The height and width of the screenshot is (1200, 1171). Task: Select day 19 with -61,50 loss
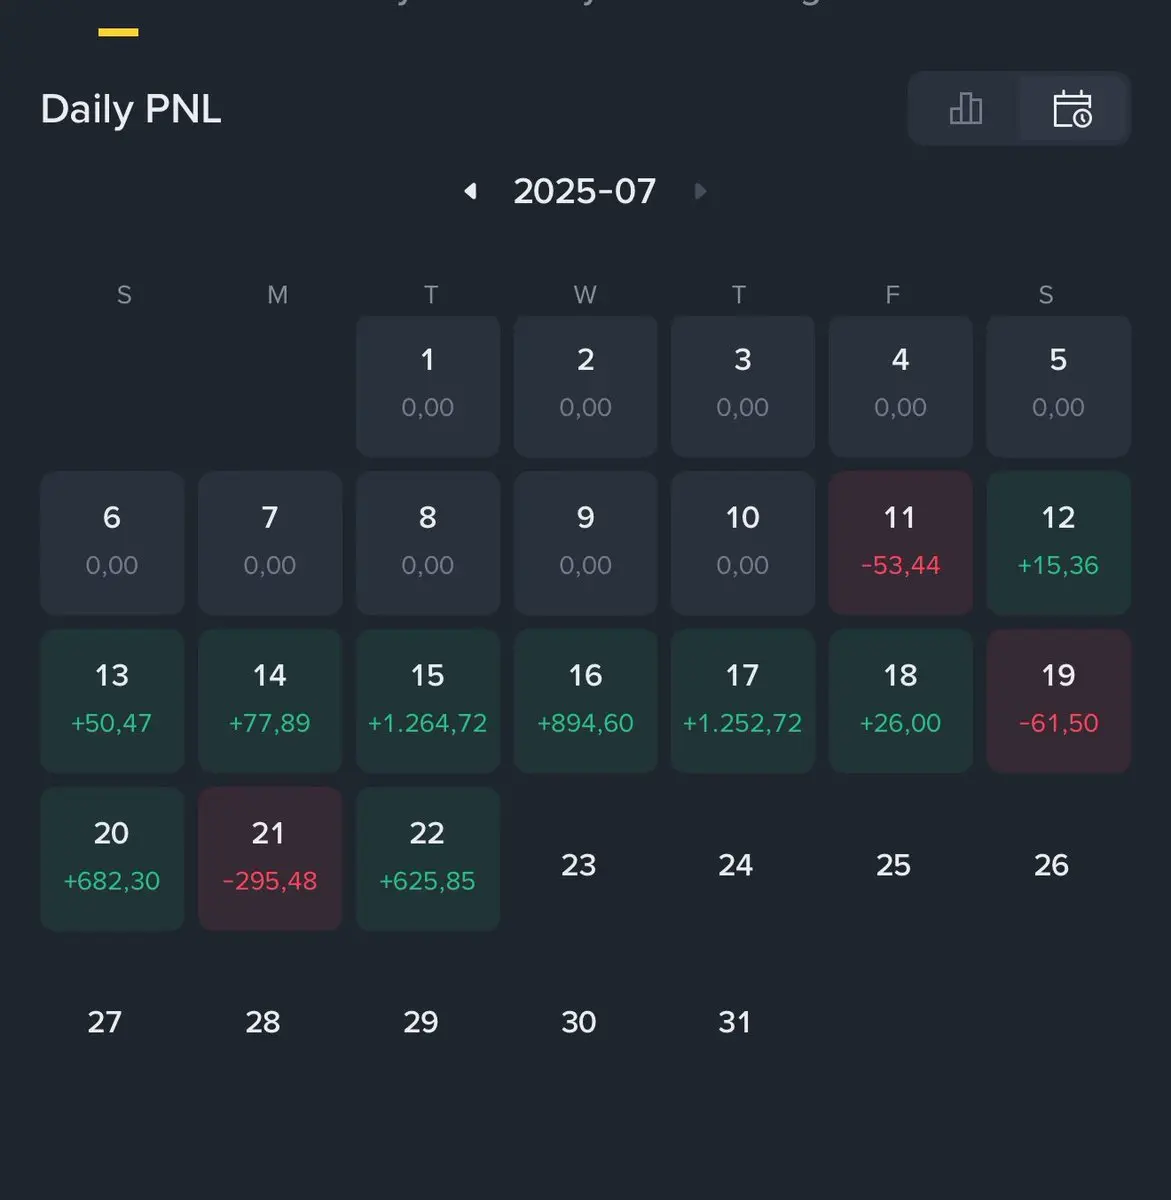[x=1058, y=700]
